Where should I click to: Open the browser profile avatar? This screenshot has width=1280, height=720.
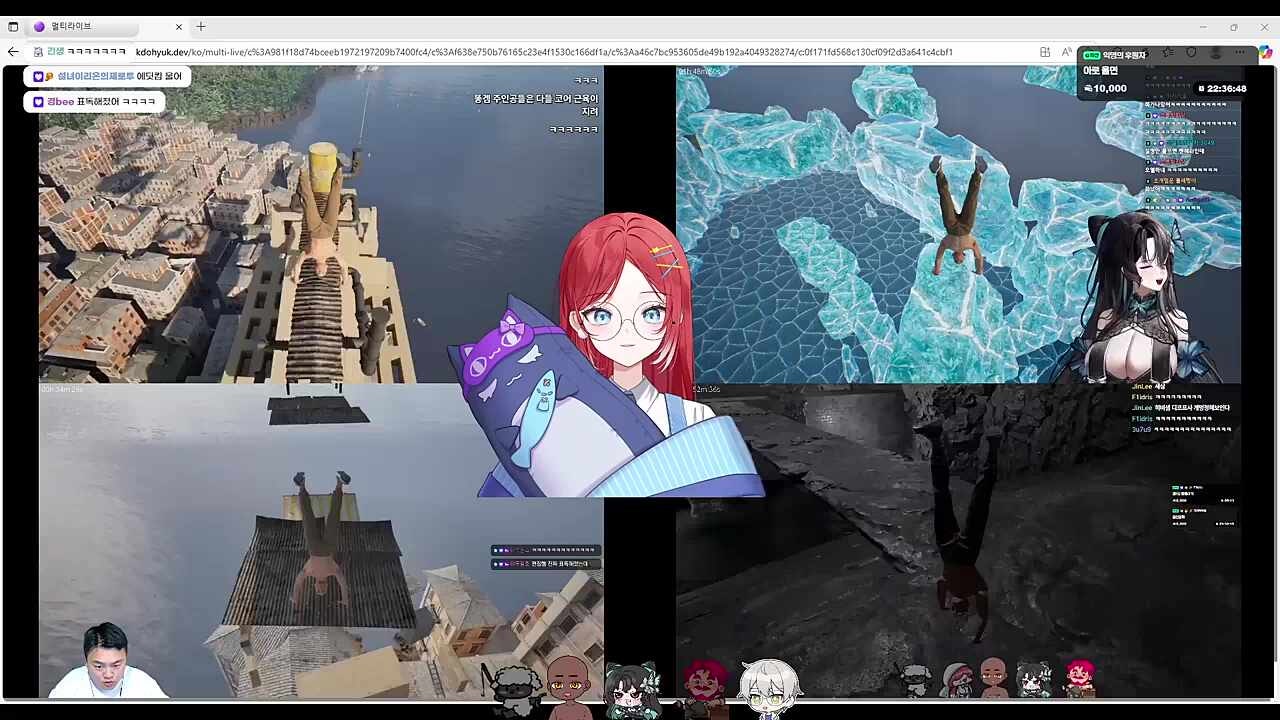(1215, 52)
